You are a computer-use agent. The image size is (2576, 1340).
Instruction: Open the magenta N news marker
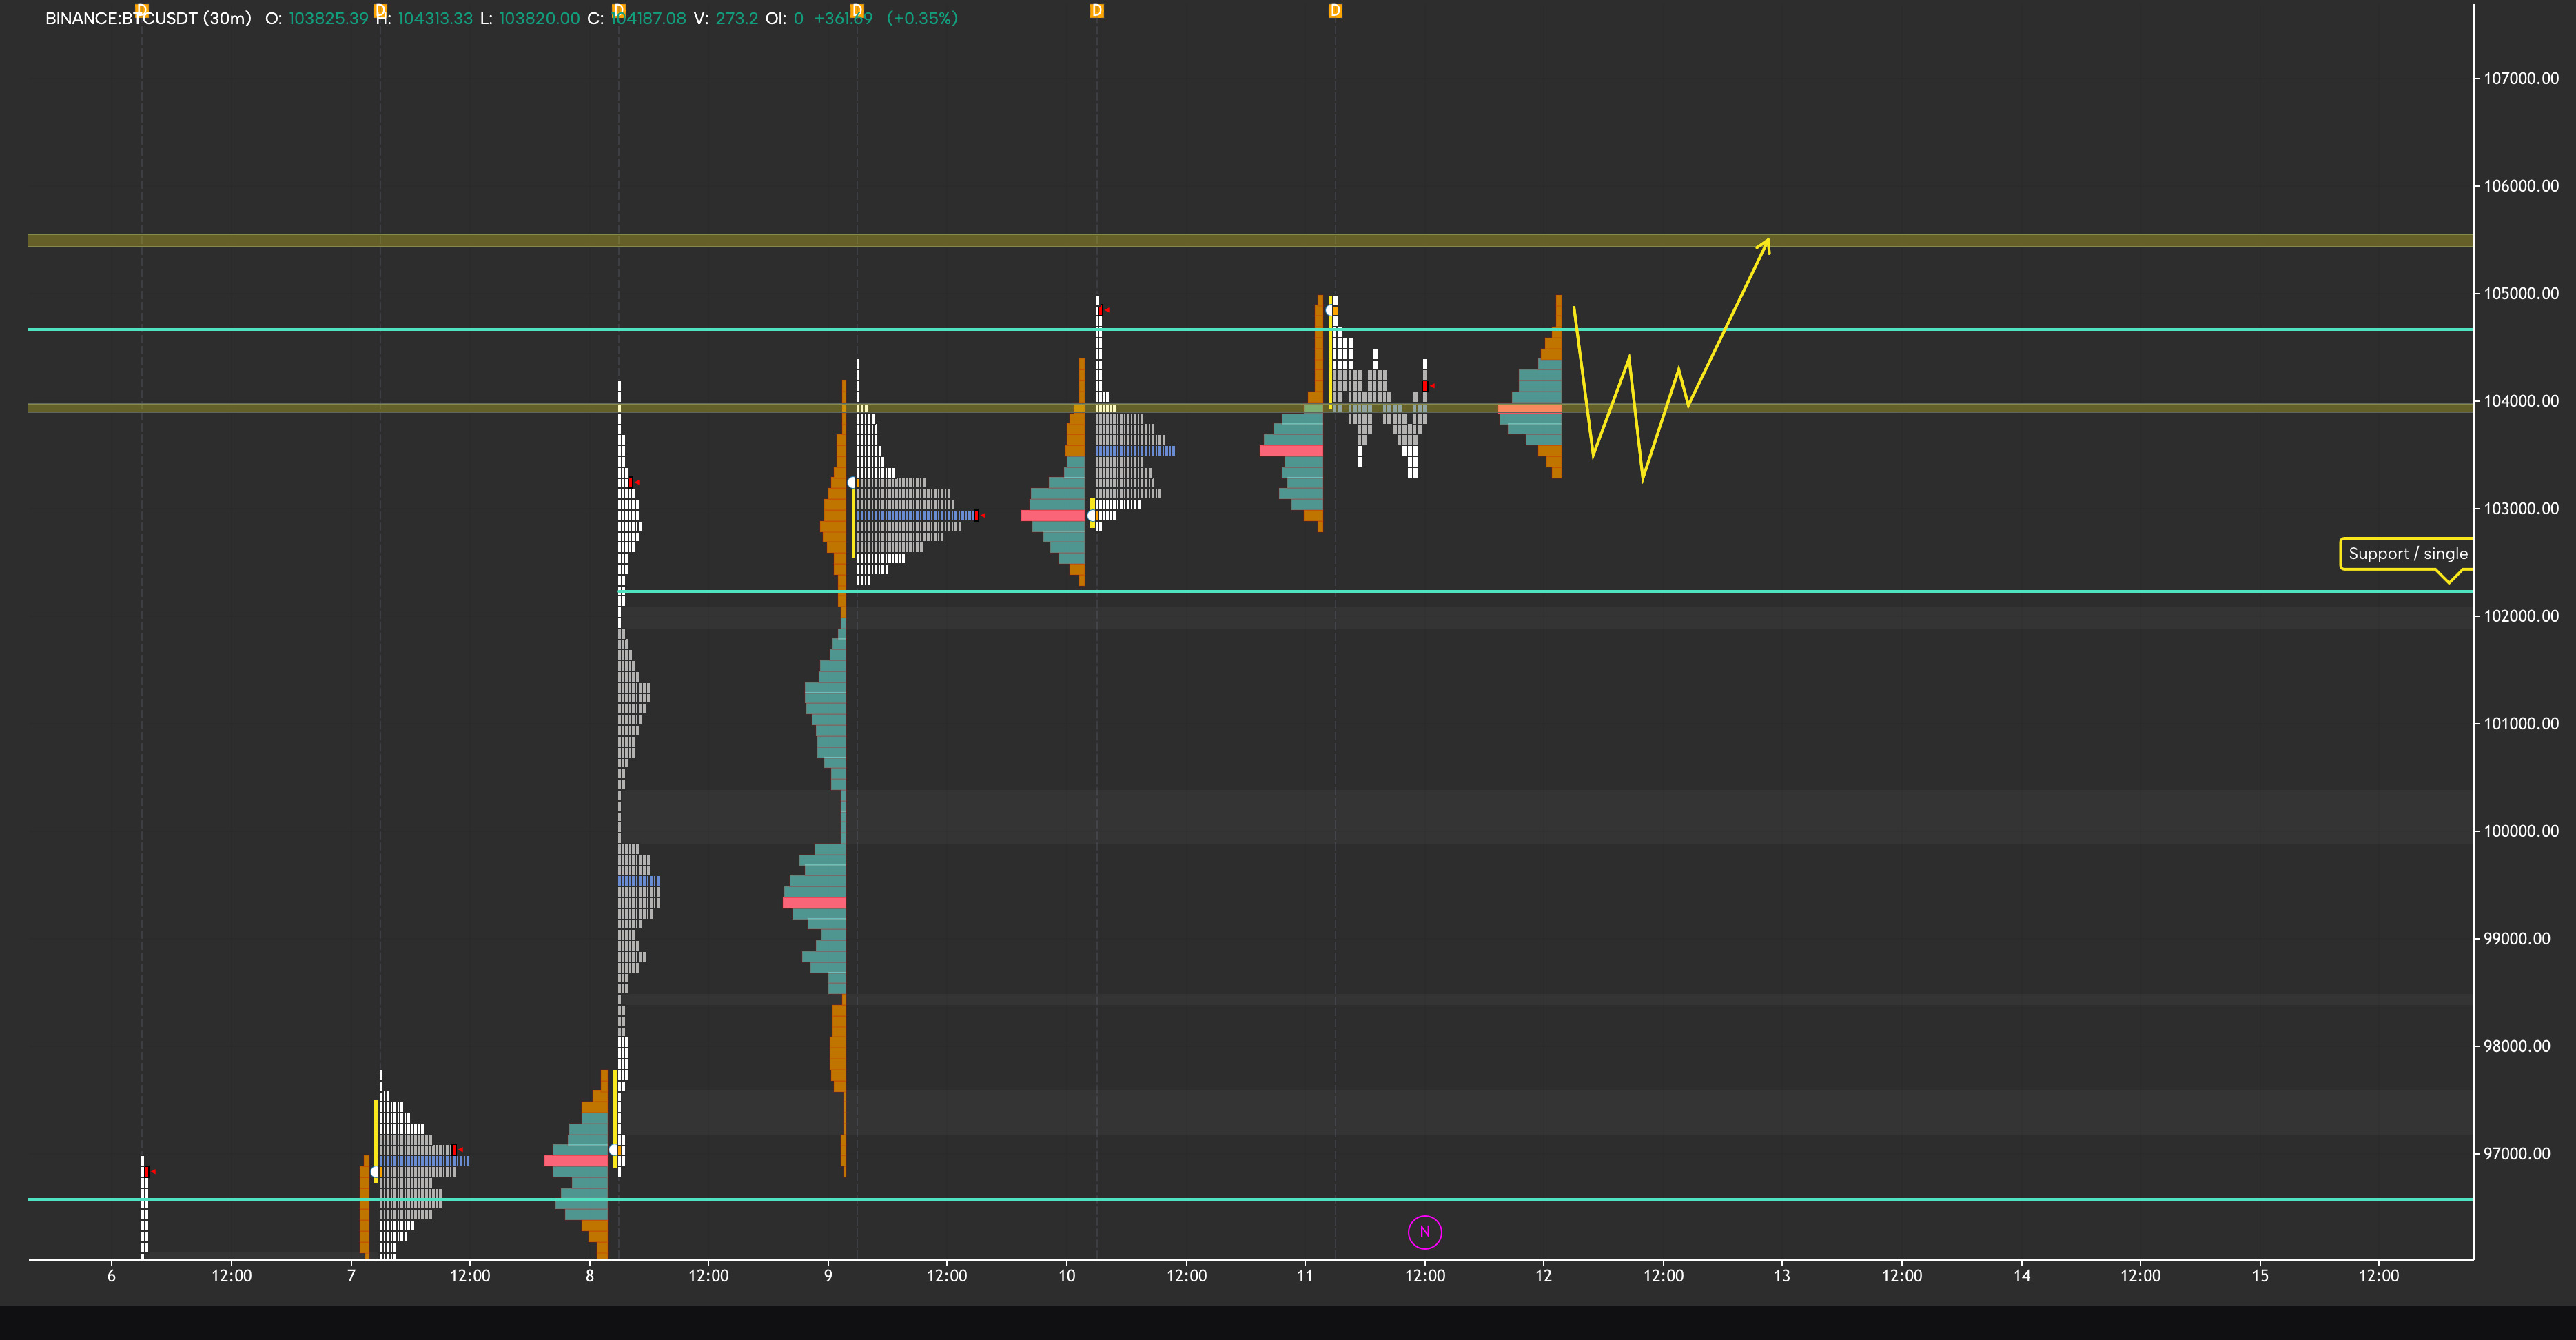pos(1424,1232)
